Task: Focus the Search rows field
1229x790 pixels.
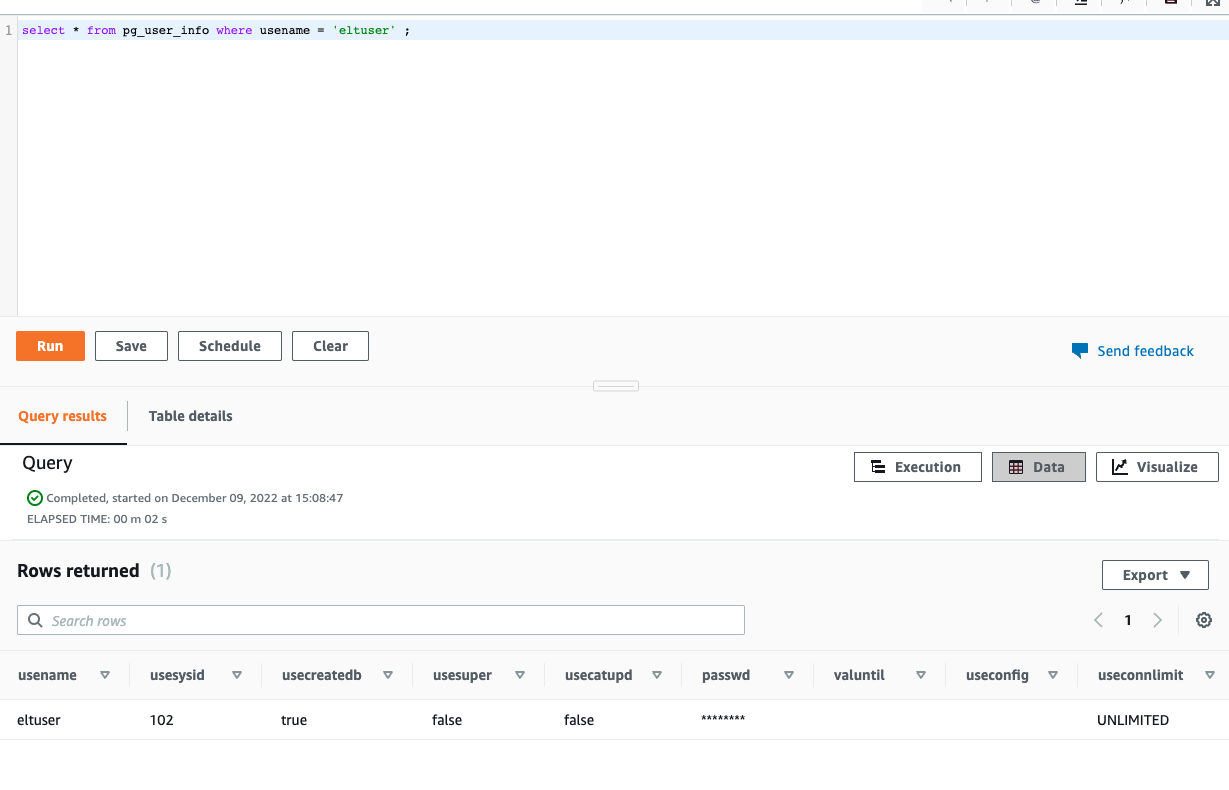Action: (381, 620)
